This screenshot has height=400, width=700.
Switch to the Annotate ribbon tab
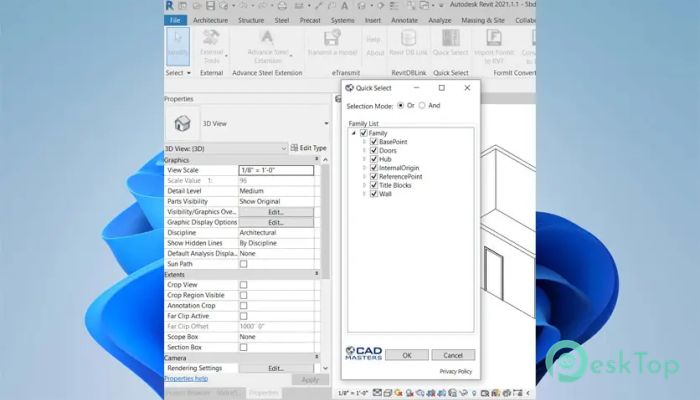404,20
